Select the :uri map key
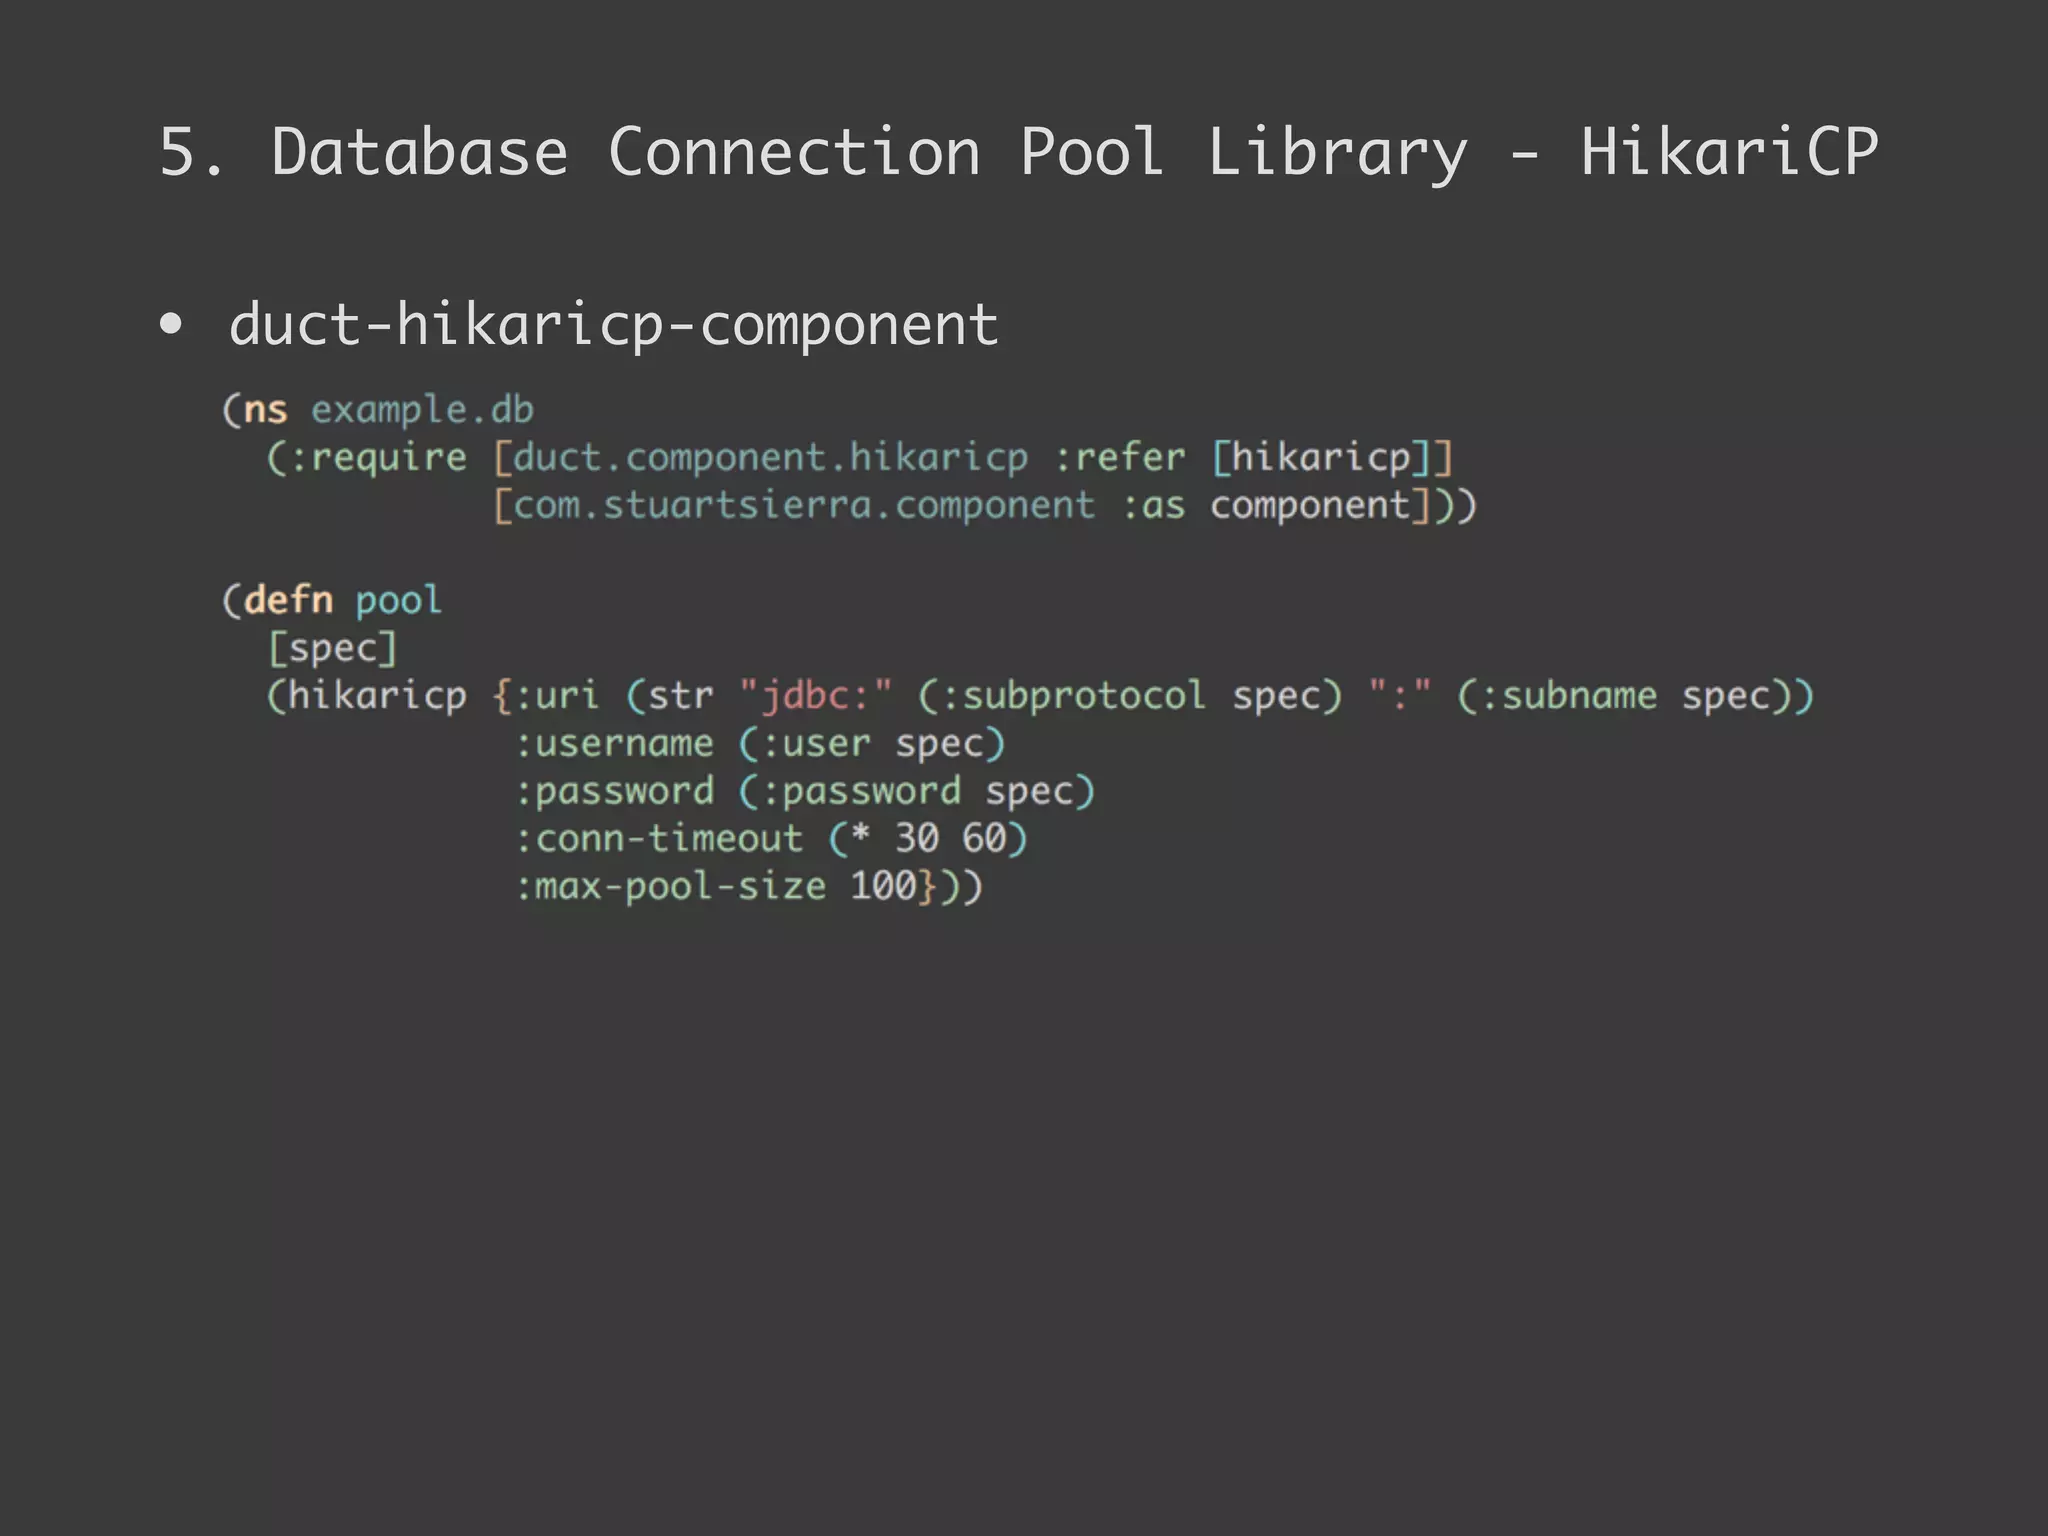 557,695
